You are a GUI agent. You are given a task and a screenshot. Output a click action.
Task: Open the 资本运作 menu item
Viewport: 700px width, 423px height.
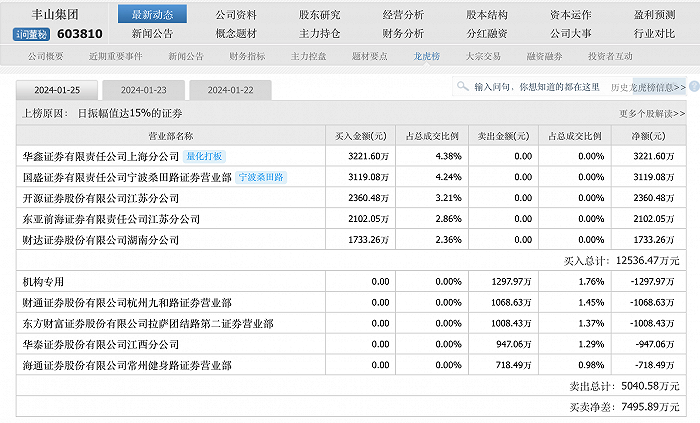(x=571, y=15)
